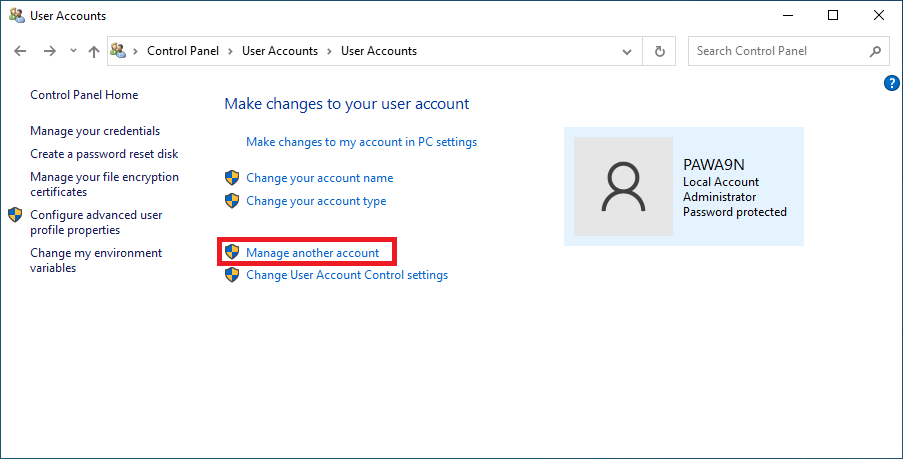Click the Back navigation arrow
Screen dimensions: 903x459
click(20, 51)
